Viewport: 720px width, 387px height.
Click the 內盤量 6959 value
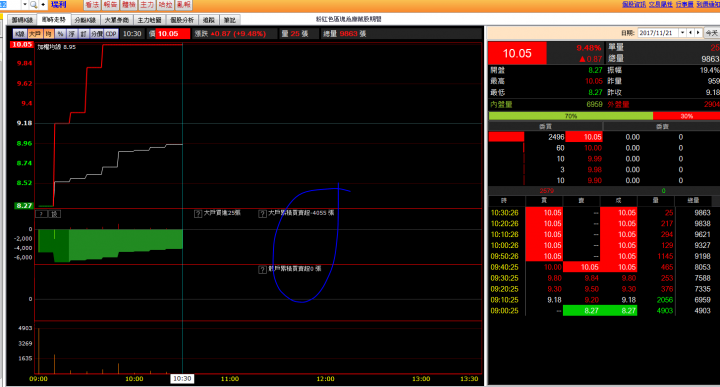click(594, 104)
